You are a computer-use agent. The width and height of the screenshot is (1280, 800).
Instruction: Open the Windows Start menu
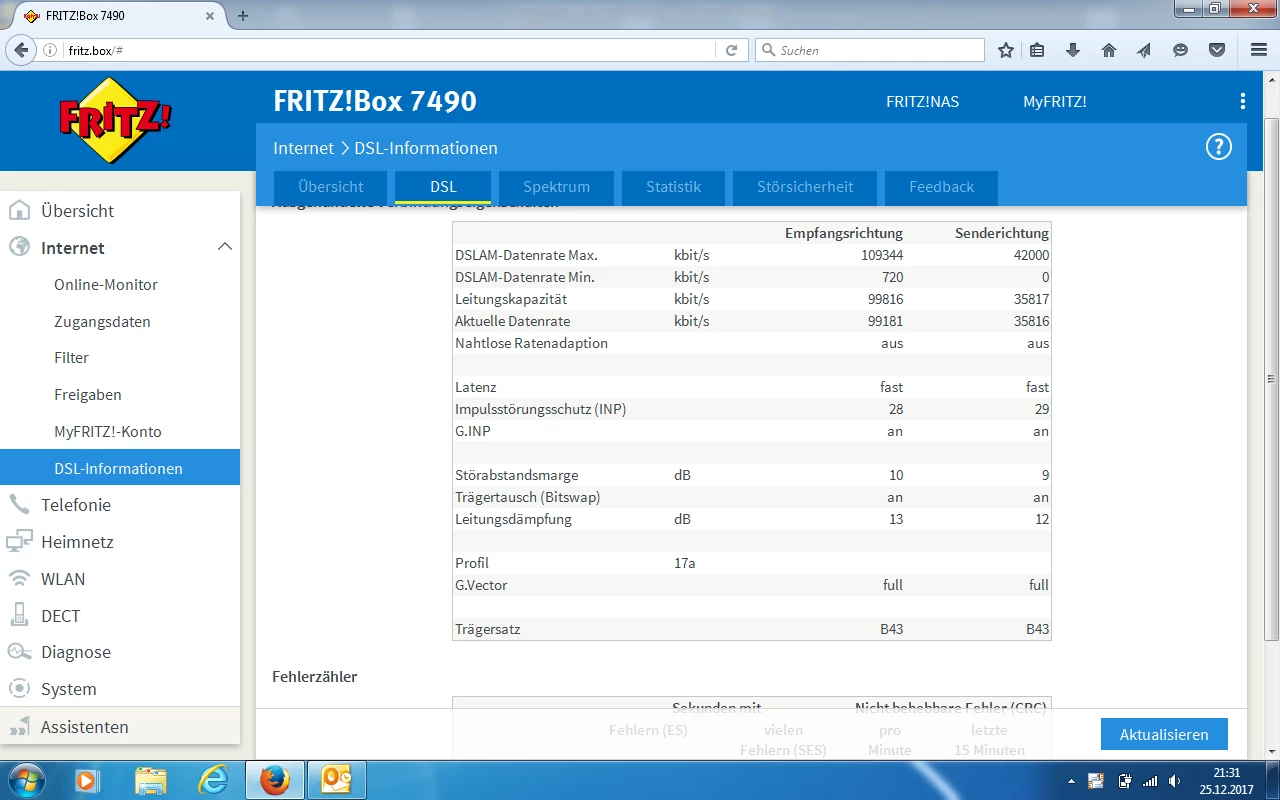pyautogui.click(x=25, y=780)
